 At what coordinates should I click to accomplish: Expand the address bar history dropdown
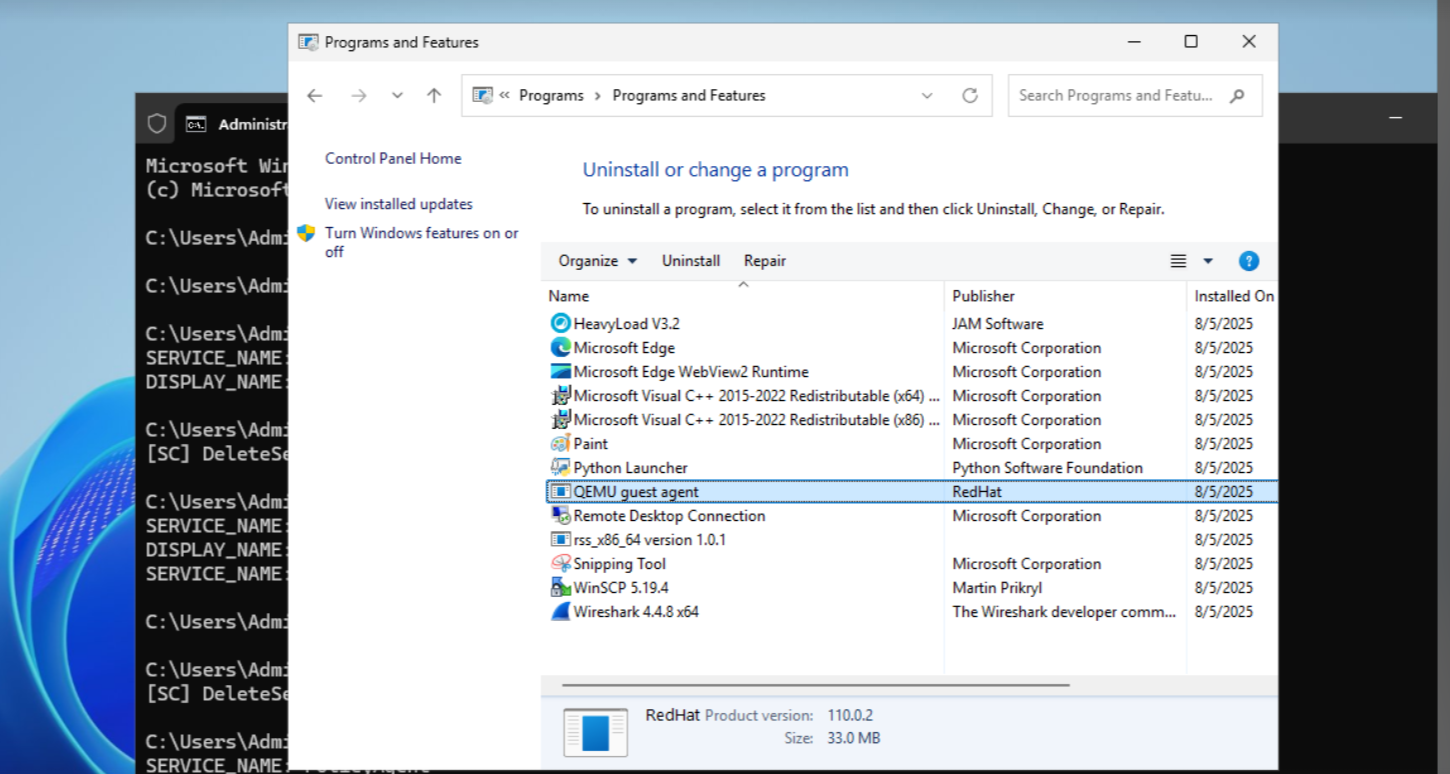[x=927, y=96]
